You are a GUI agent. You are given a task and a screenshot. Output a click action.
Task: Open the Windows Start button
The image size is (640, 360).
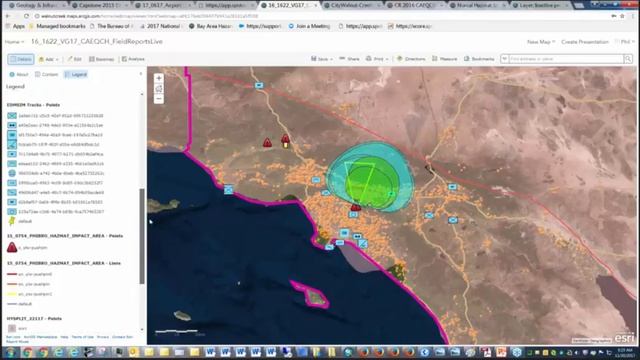(10, 352)
